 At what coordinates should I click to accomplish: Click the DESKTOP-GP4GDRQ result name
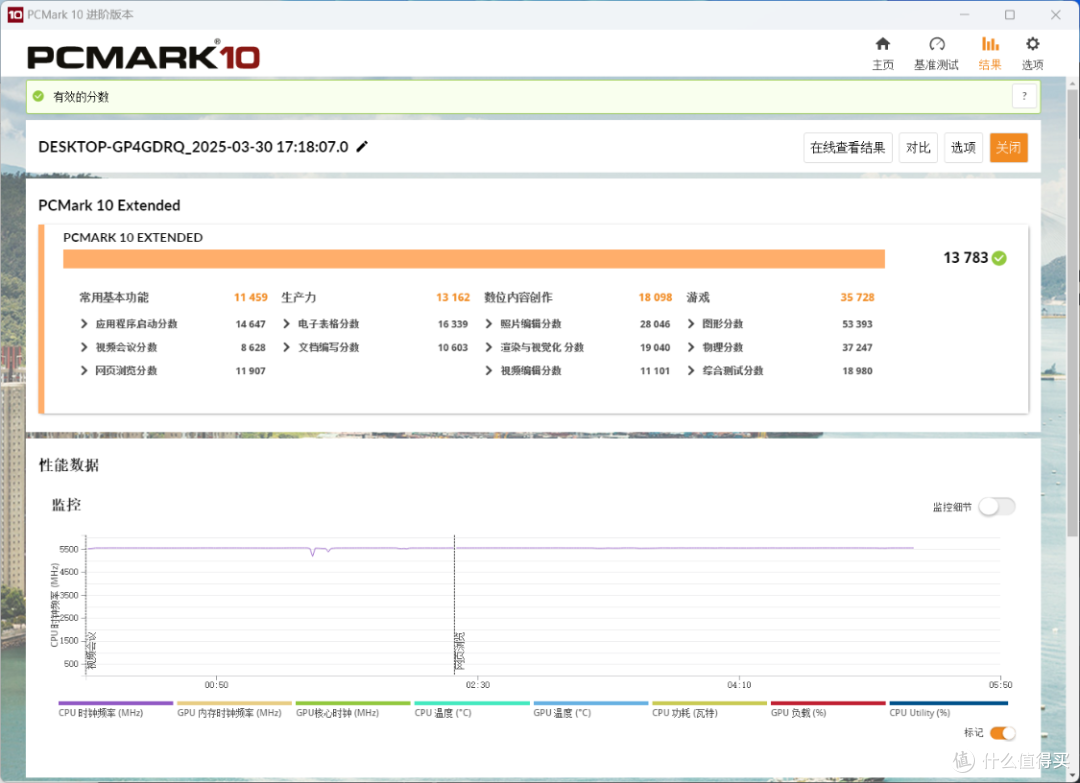(x=194, y=147)
